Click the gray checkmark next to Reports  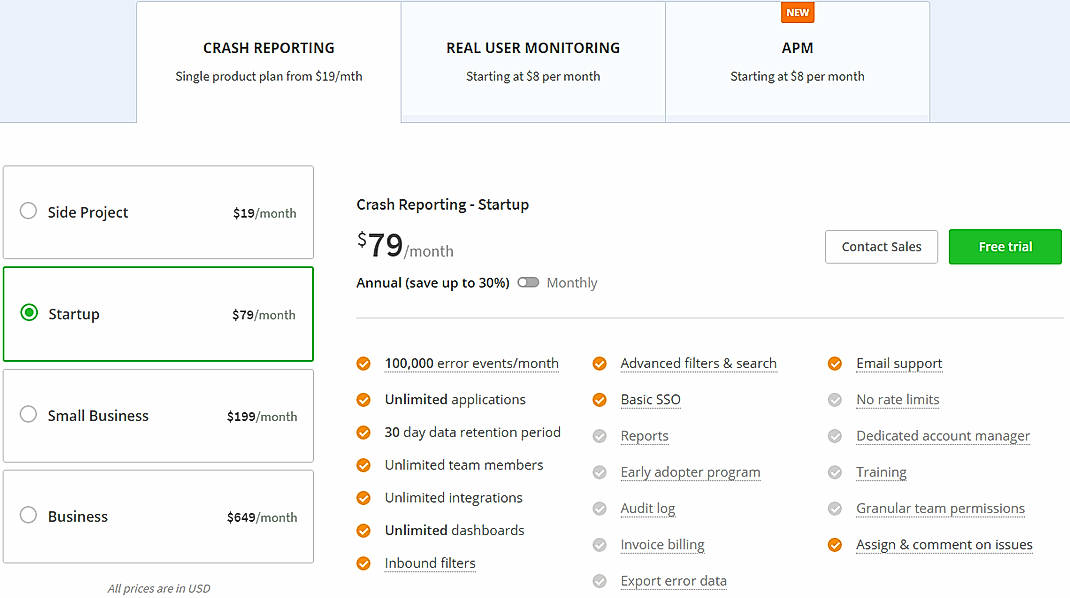(x=599, y=436)
